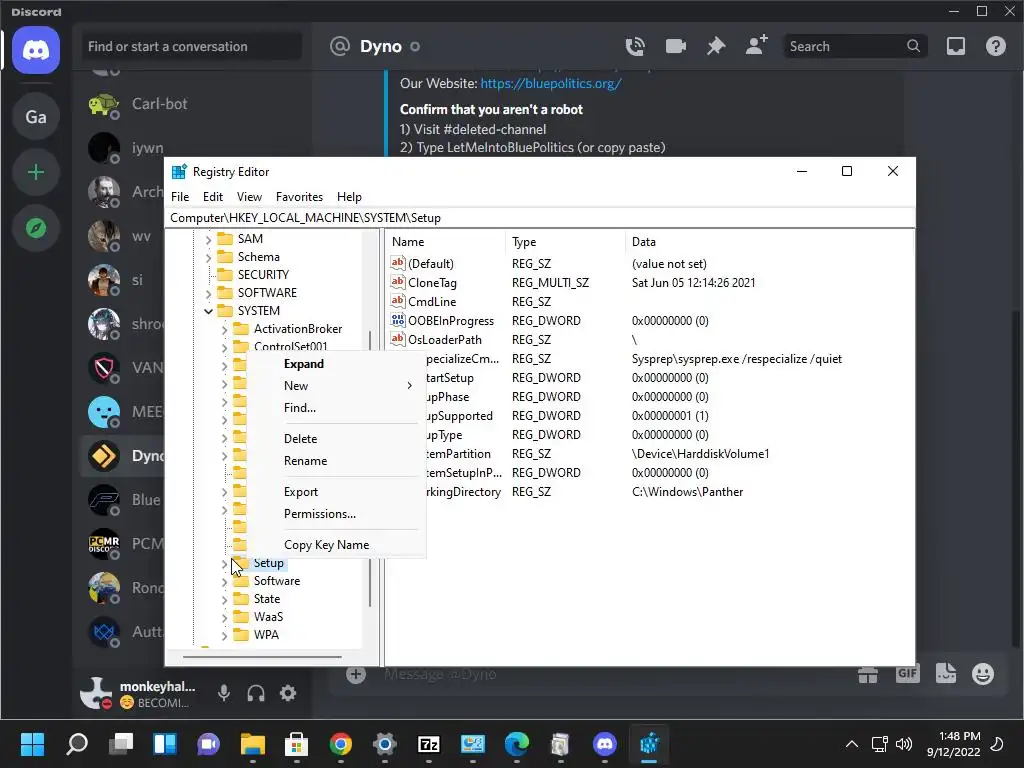
Task: Expand the State registry key
Action: point(224,599)
